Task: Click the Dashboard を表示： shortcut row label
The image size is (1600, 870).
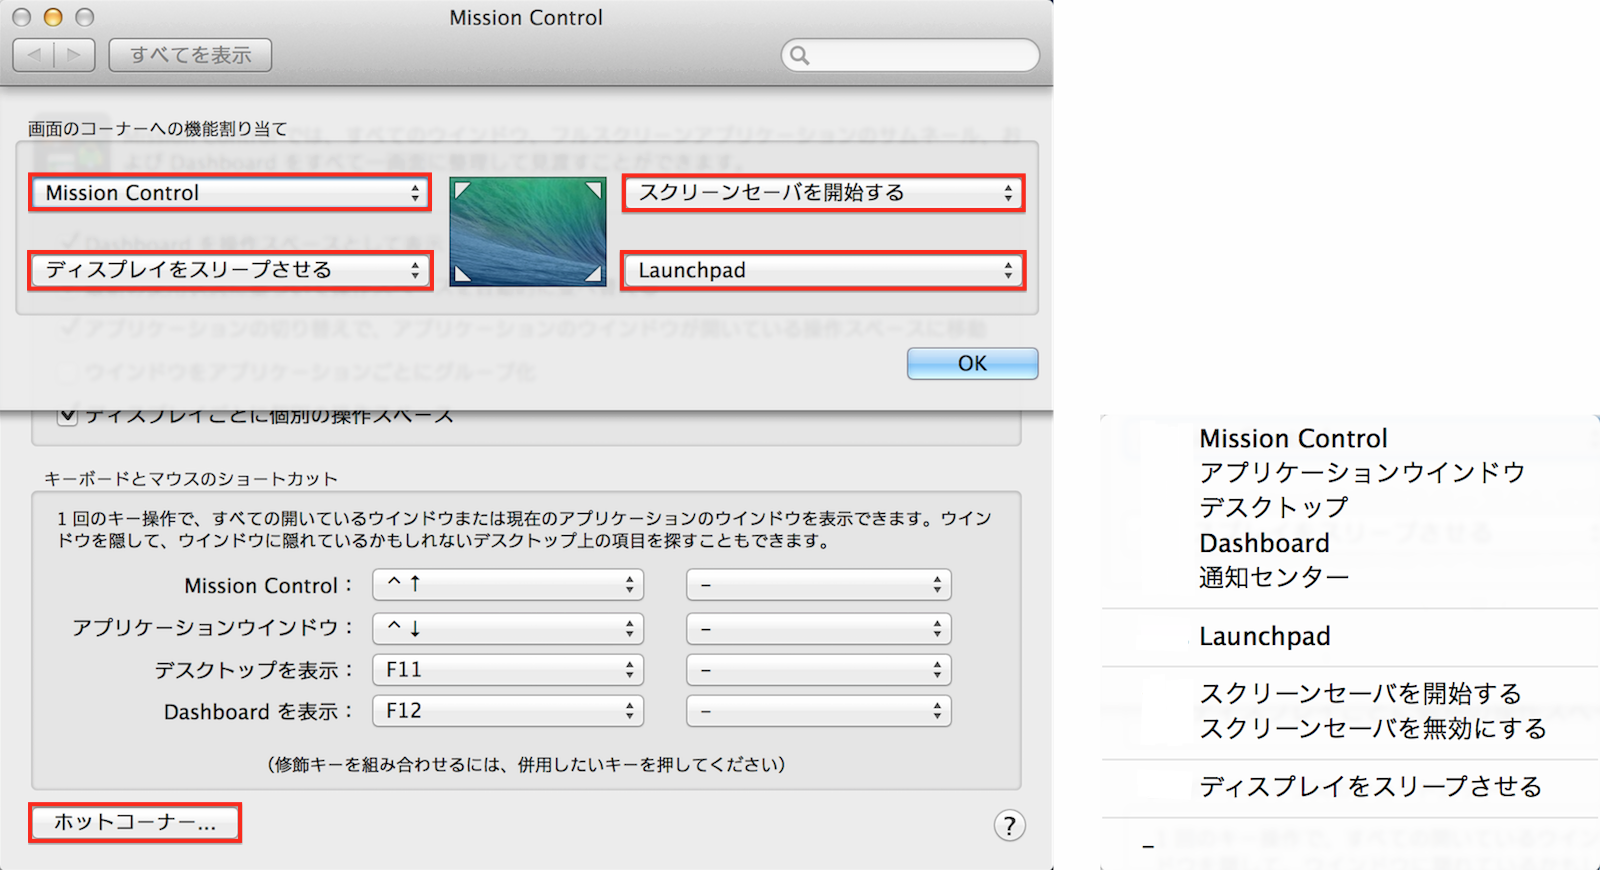Action: click(258, 712)
